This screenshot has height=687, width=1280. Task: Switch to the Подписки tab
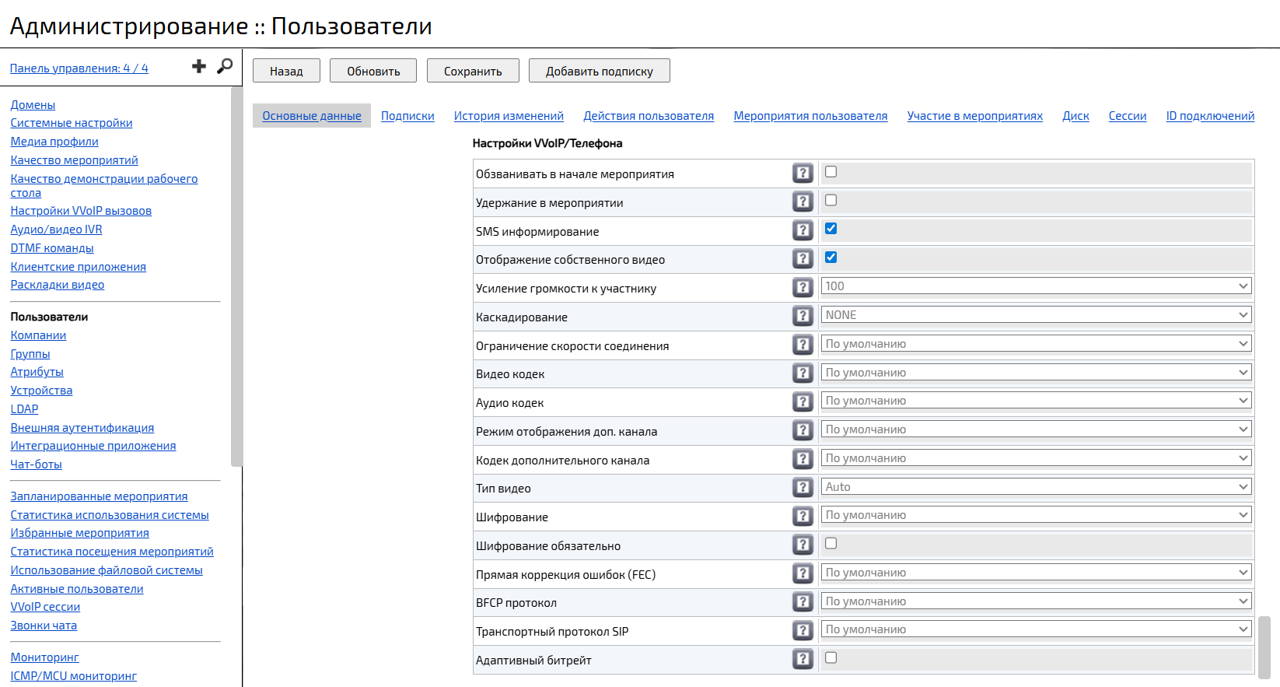point(407,116)
